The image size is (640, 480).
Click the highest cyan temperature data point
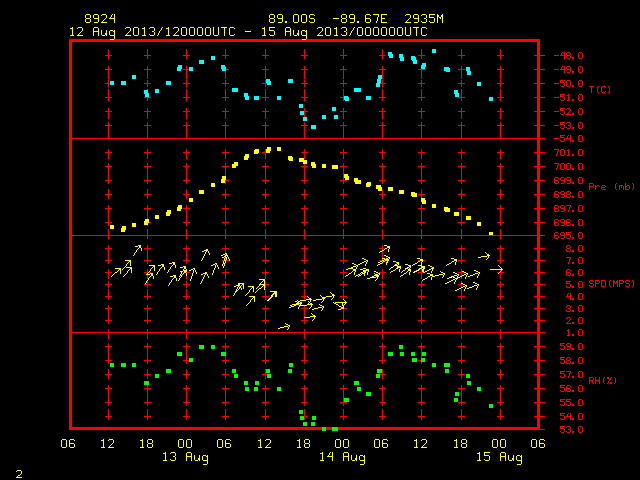coord(434,51)
